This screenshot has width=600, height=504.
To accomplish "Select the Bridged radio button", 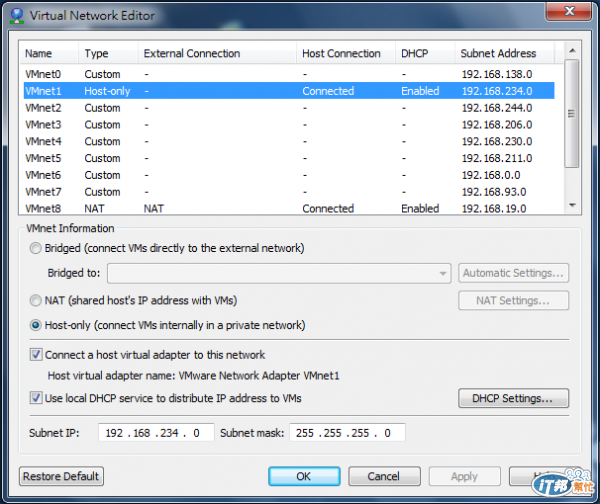I will [36, 248].
